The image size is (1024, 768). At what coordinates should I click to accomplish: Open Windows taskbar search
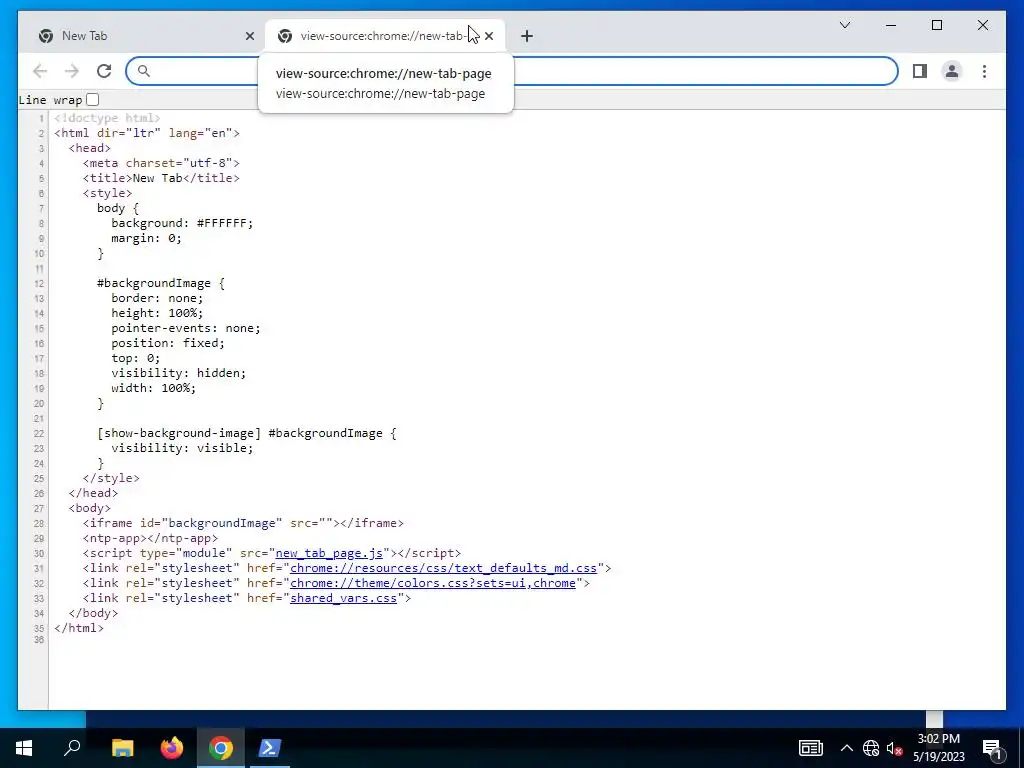(72, 748)
